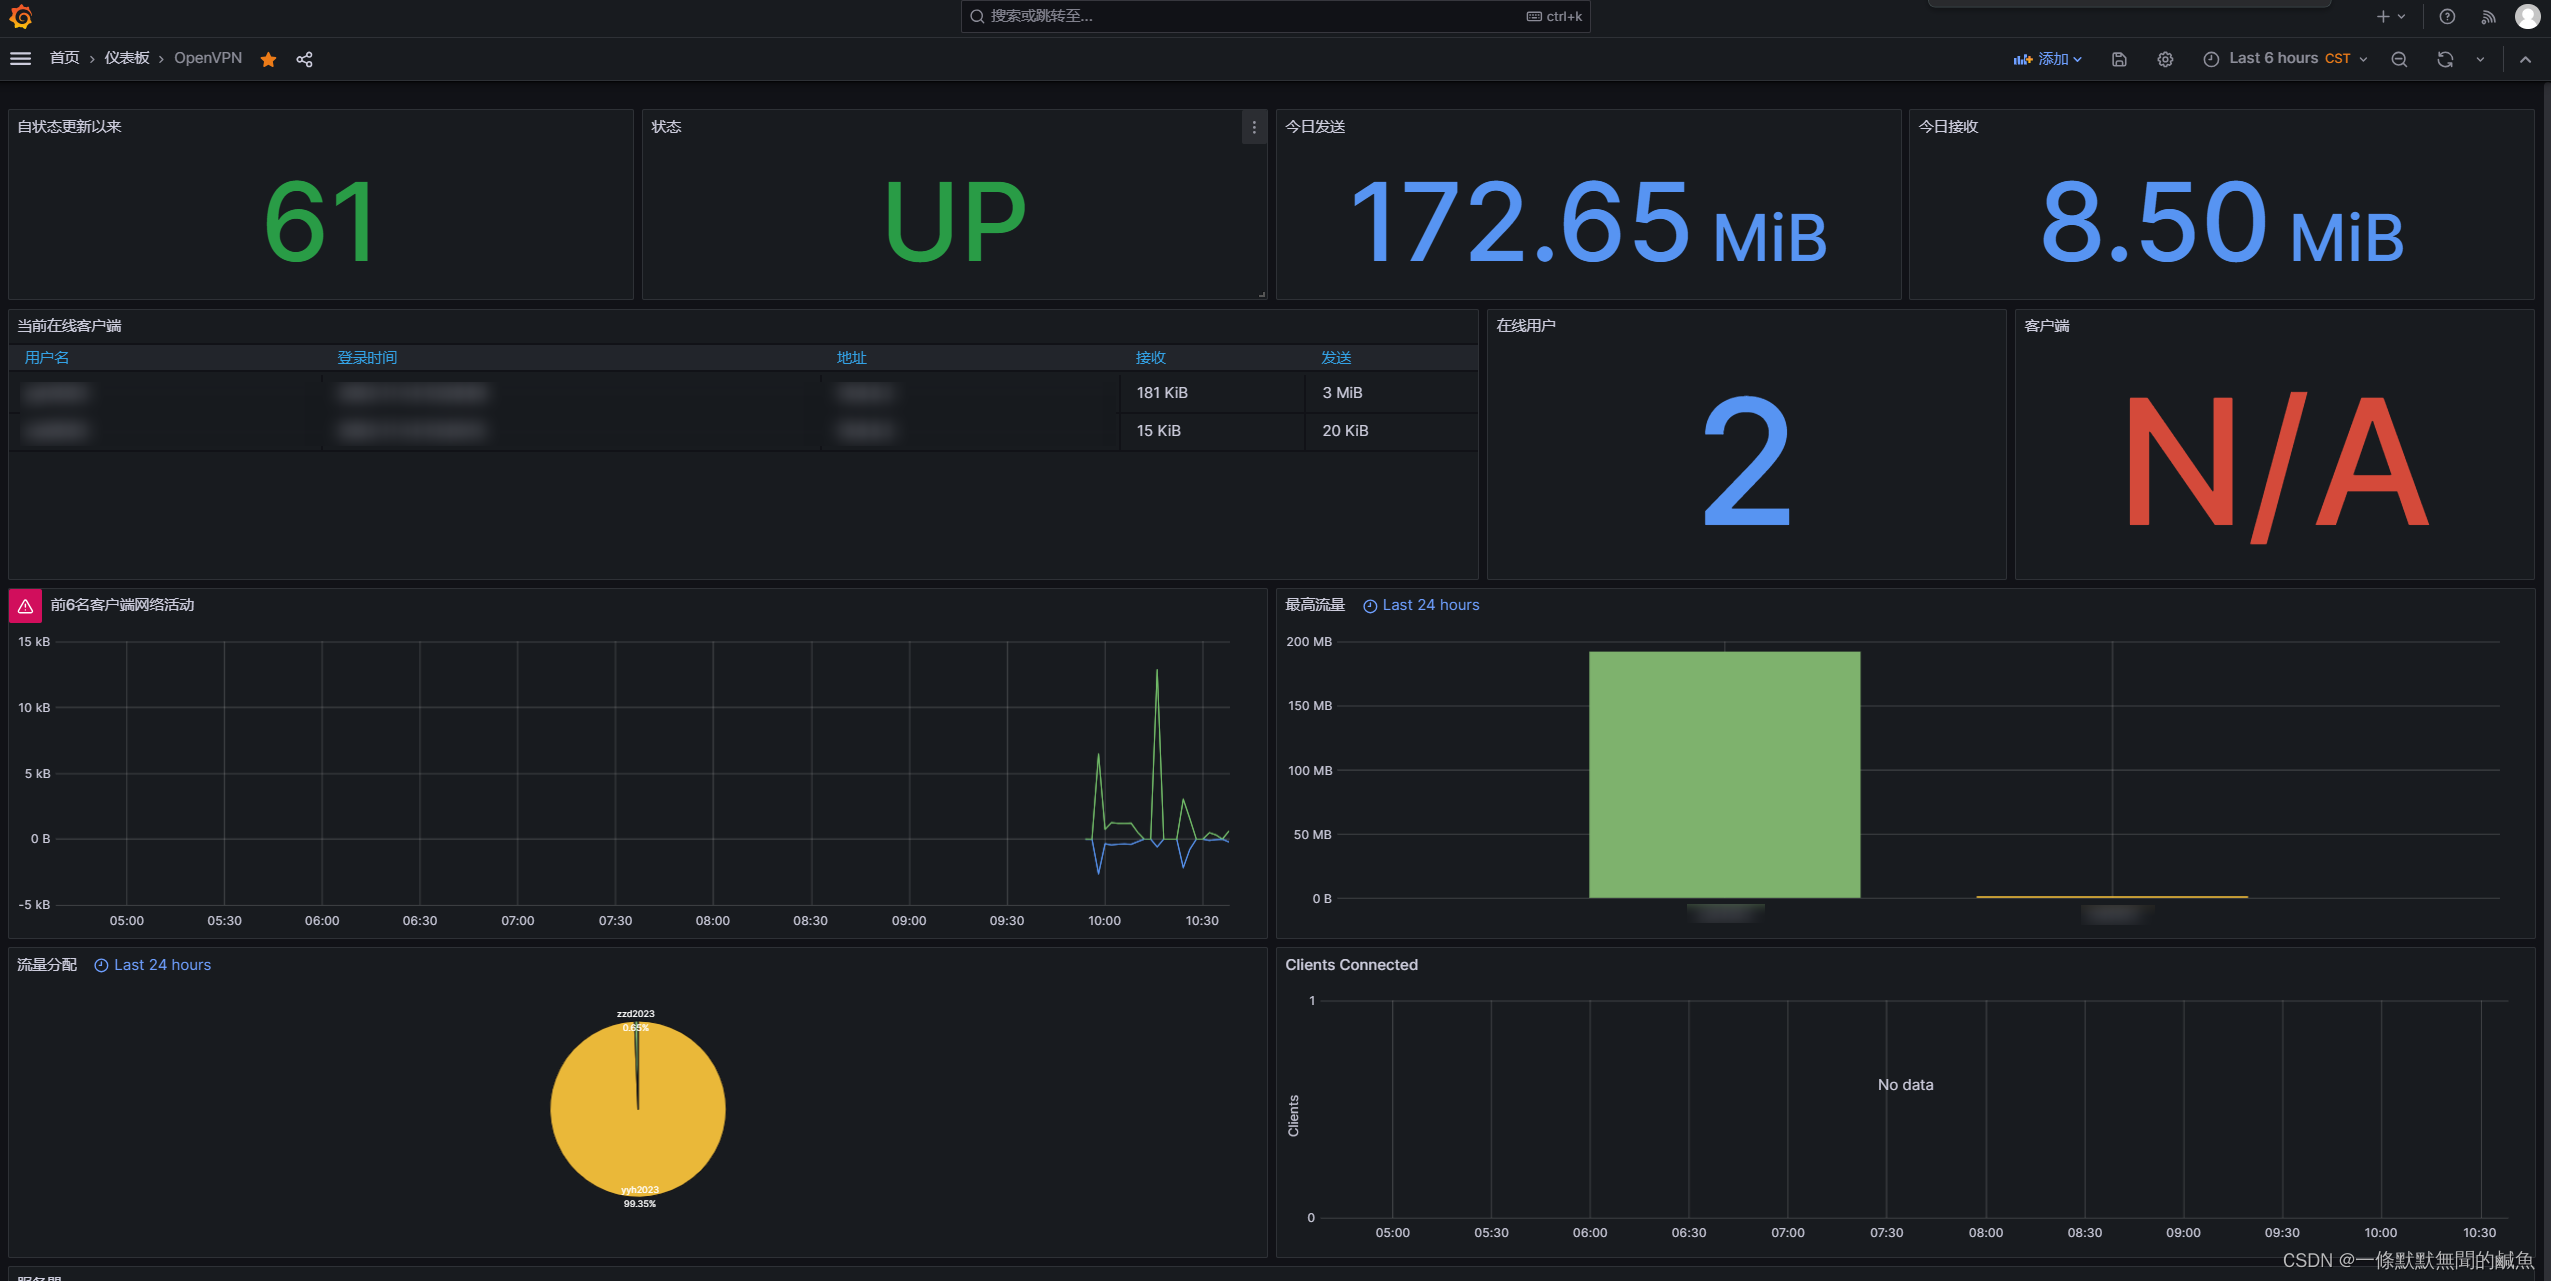Open the hamburger navigation menu

coord(20,59)
